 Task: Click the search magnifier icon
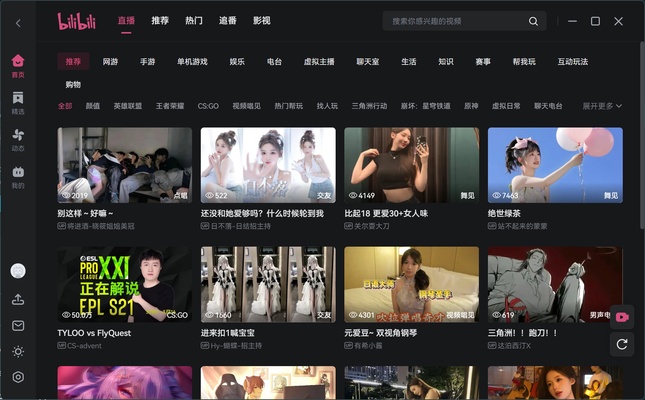(x=533, y=21)
